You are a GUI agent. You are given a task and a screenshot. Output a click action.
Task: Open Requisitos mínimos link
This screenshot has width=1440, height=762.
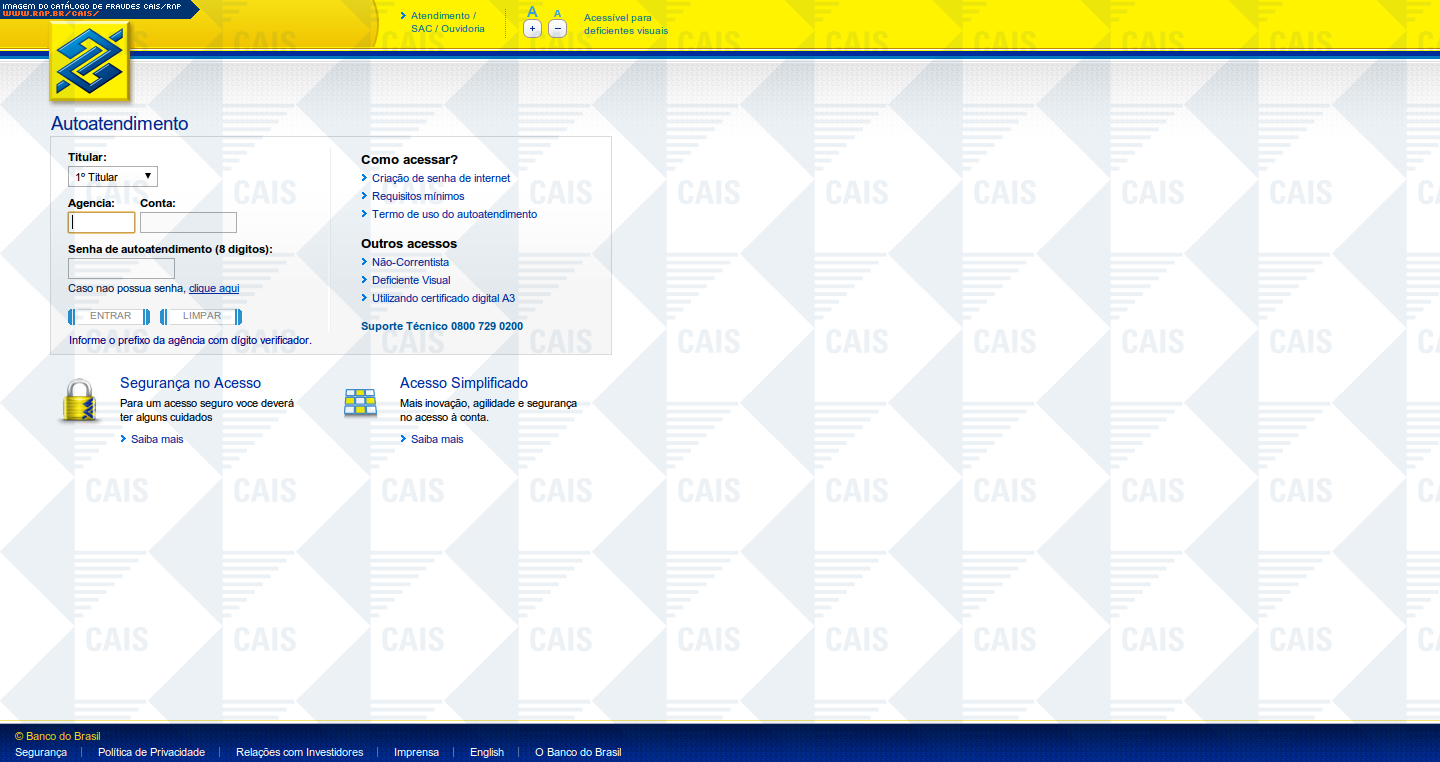pos(418,196)
